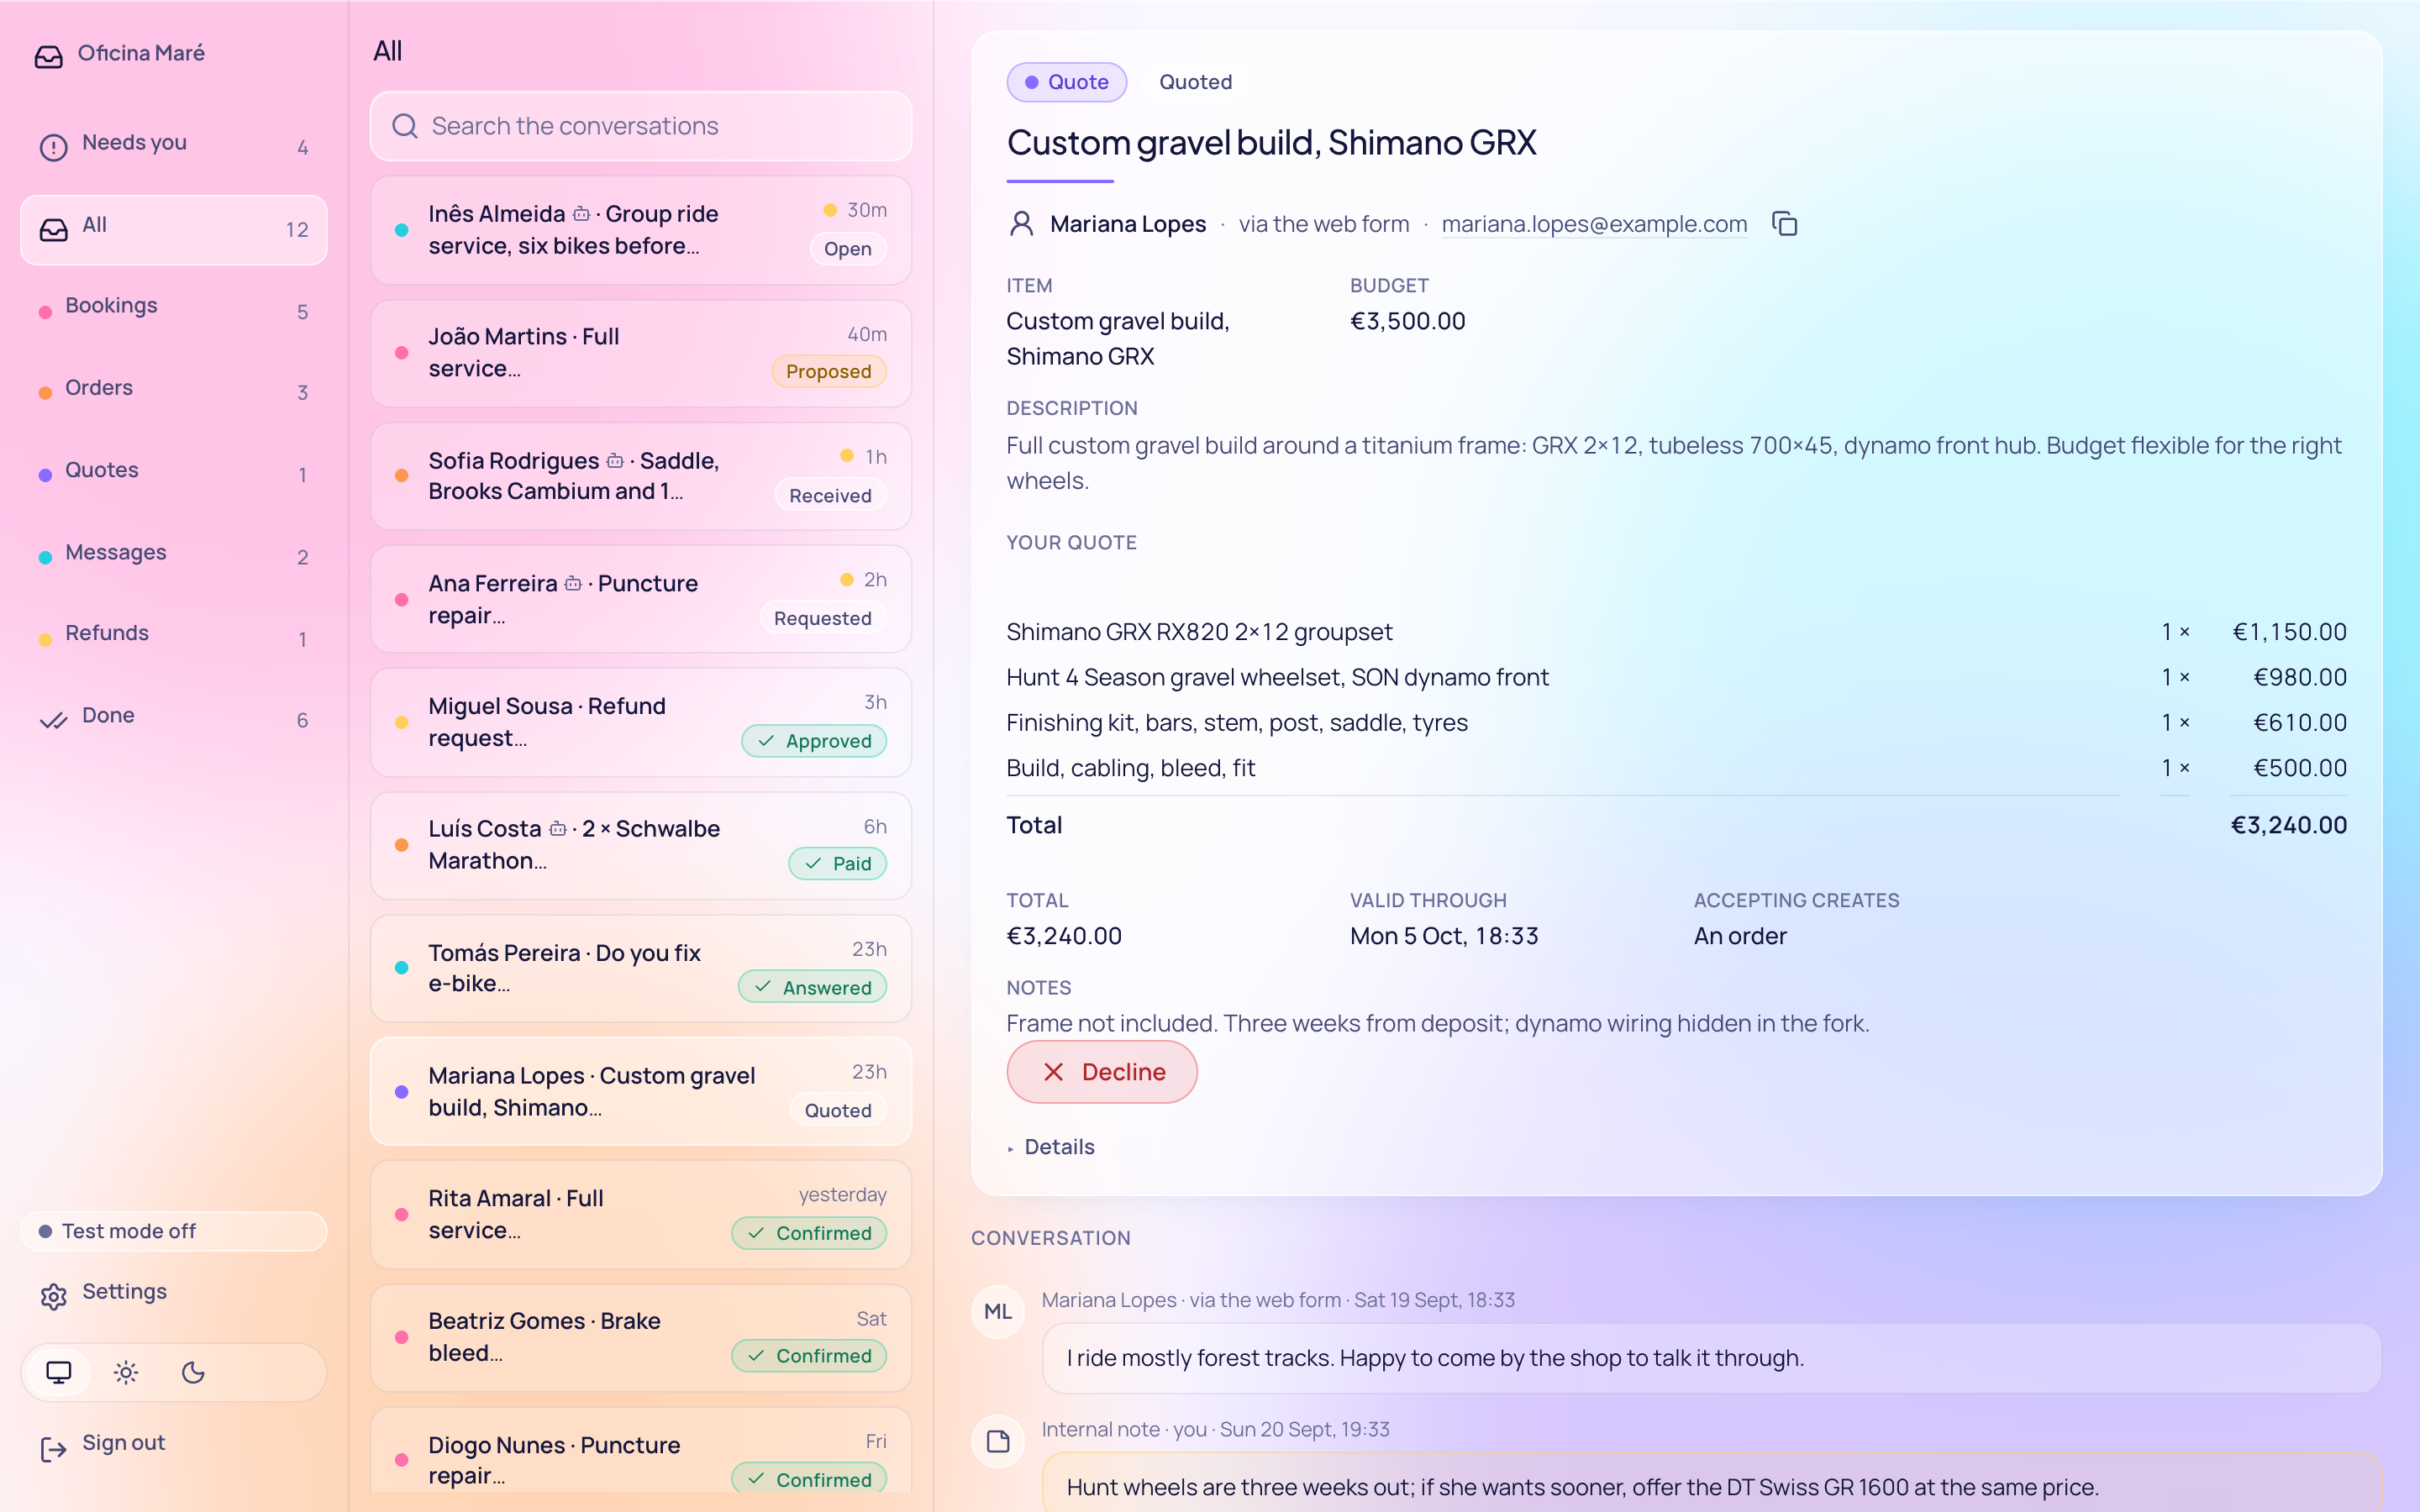The height and width of the screenshot is (1512, 2420).
Task: Open the Bookings category
Action: pos(174,311)
